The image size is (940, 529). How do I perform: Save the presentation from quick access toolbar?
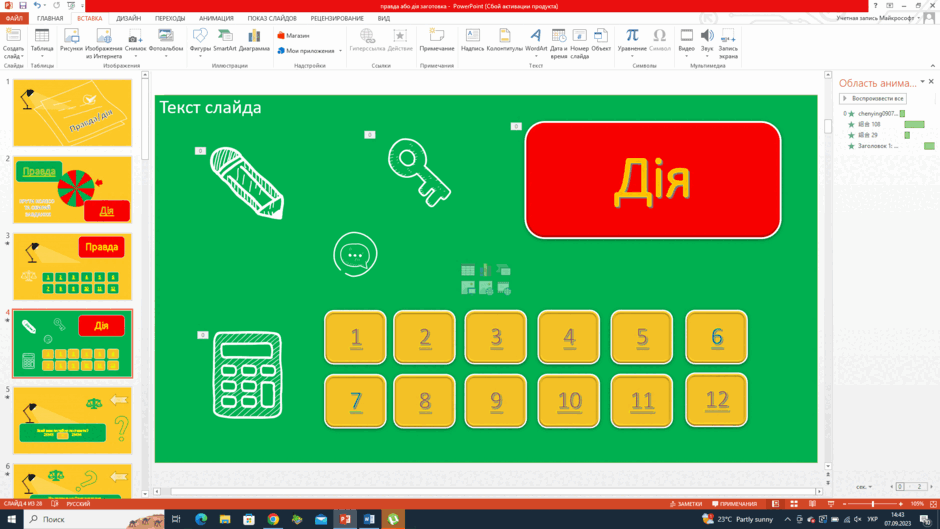23,5
